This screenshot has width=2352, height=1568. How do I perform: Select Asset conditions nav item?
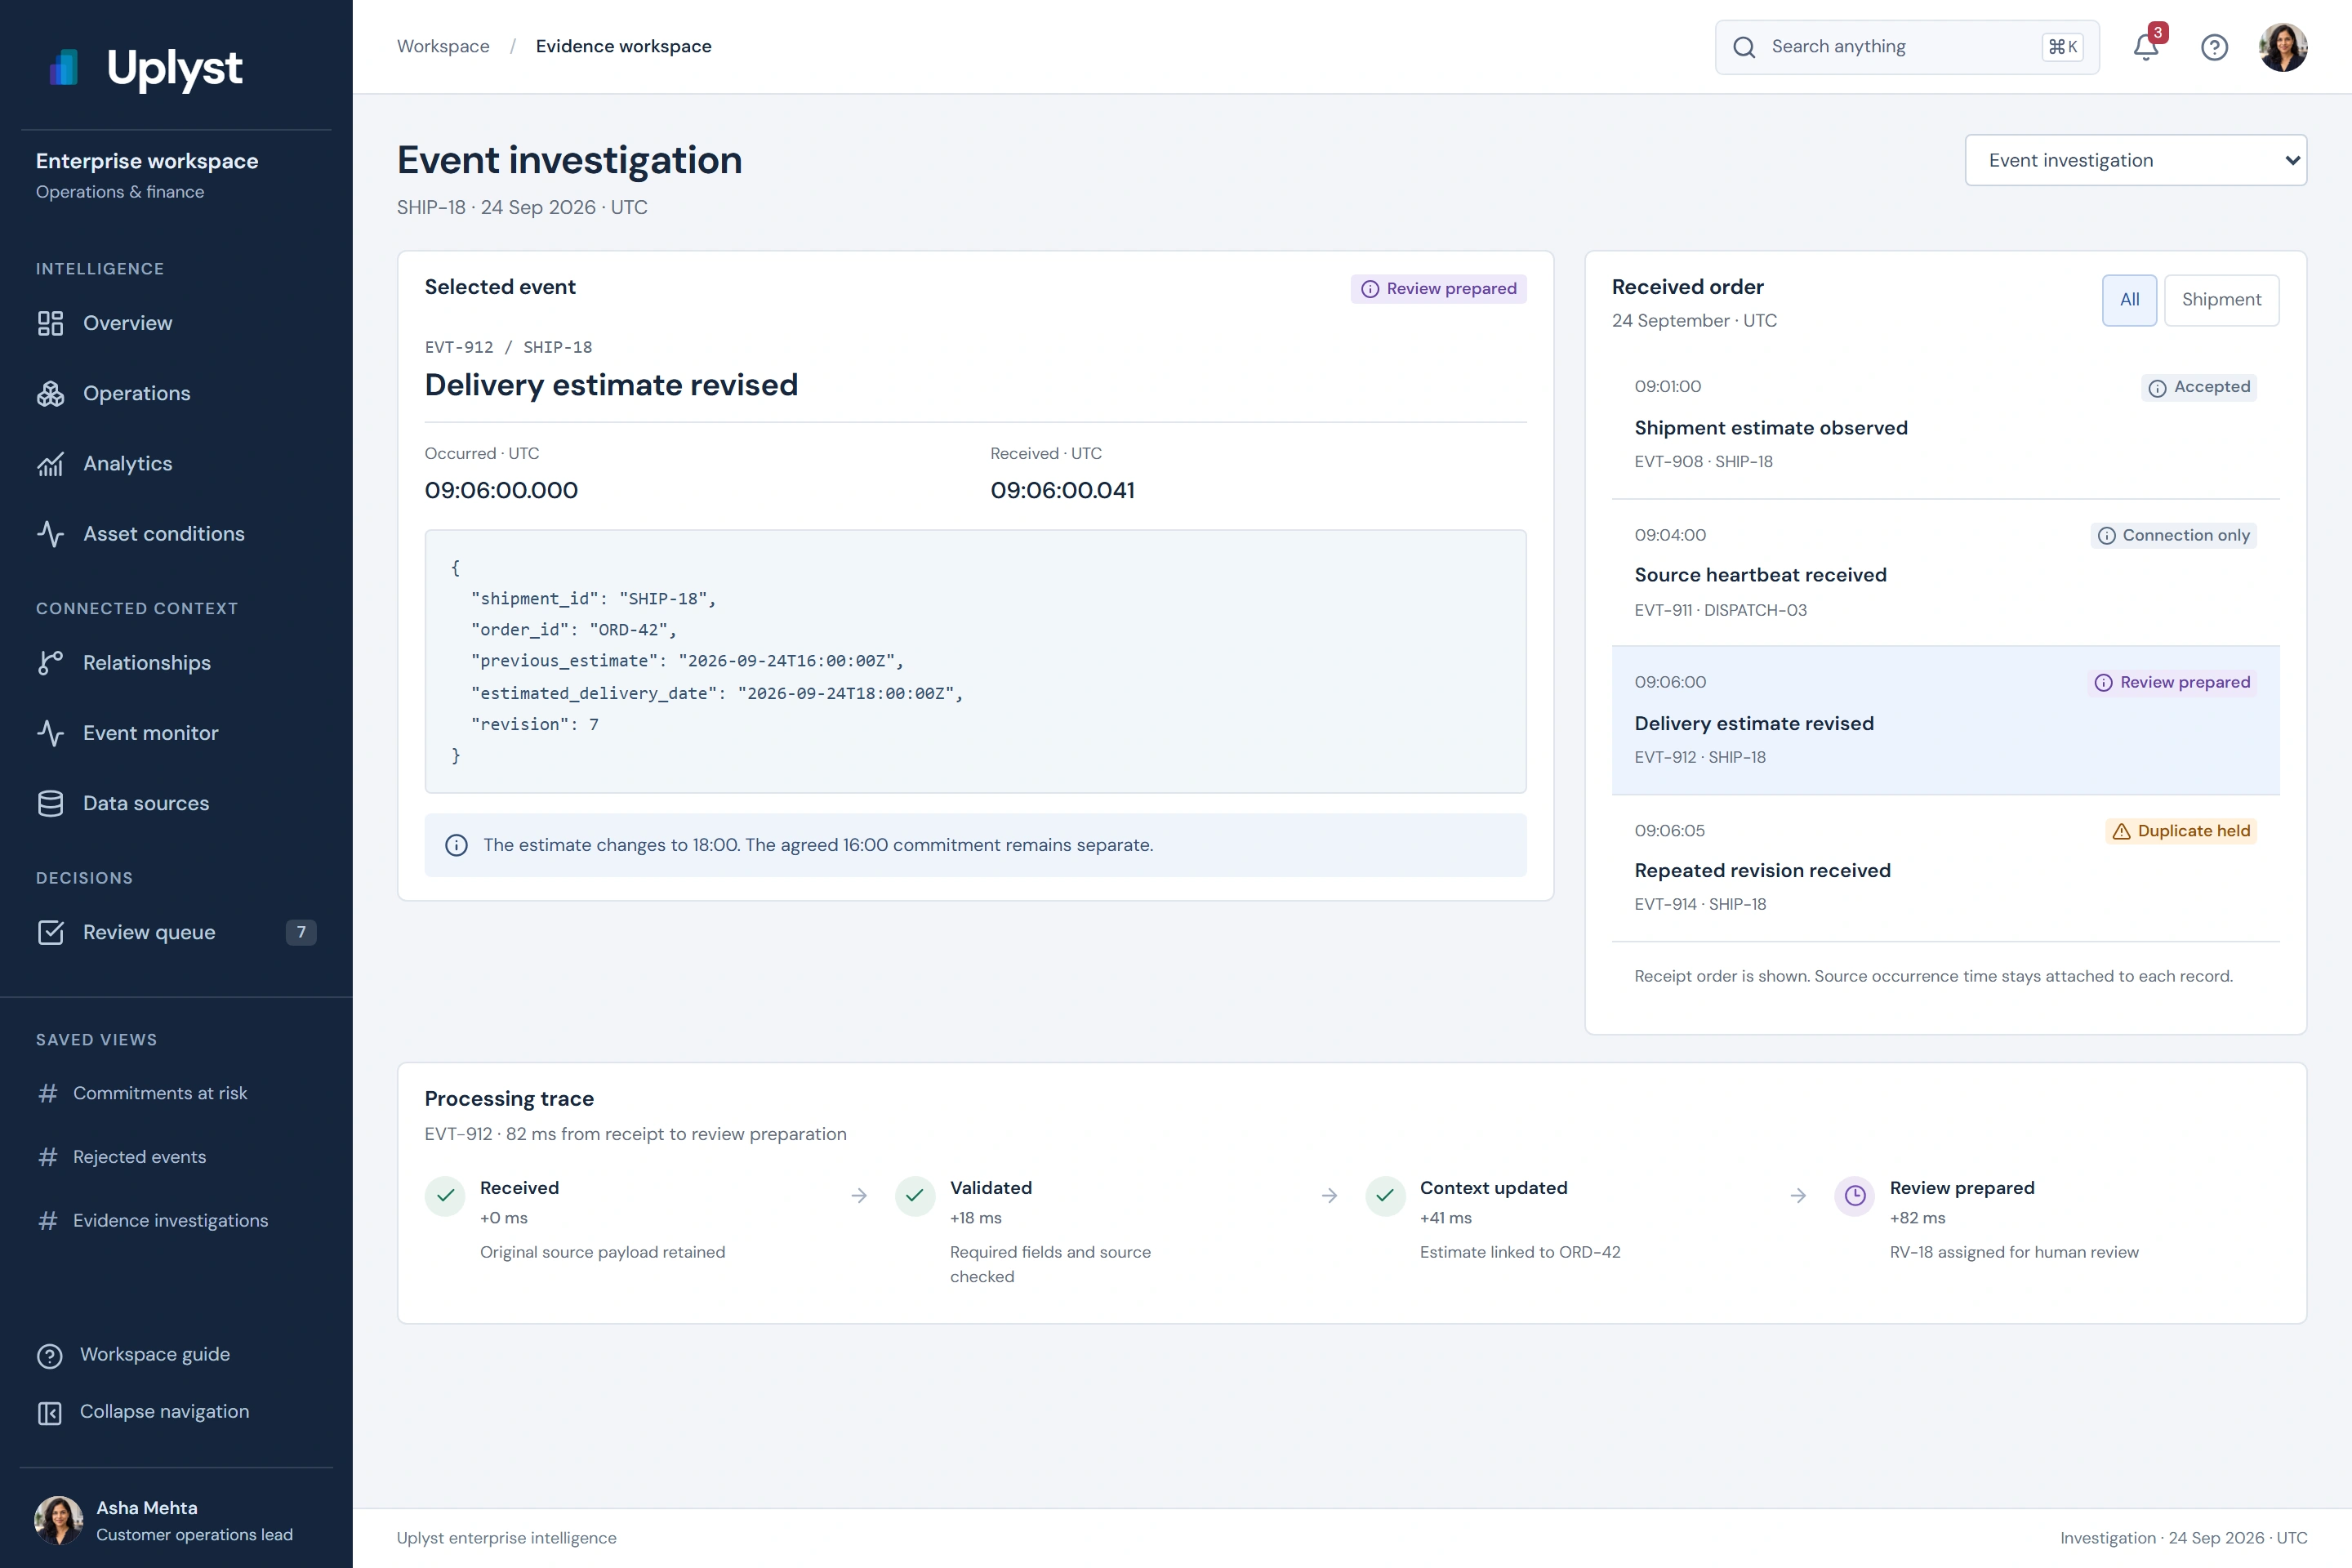176,533
